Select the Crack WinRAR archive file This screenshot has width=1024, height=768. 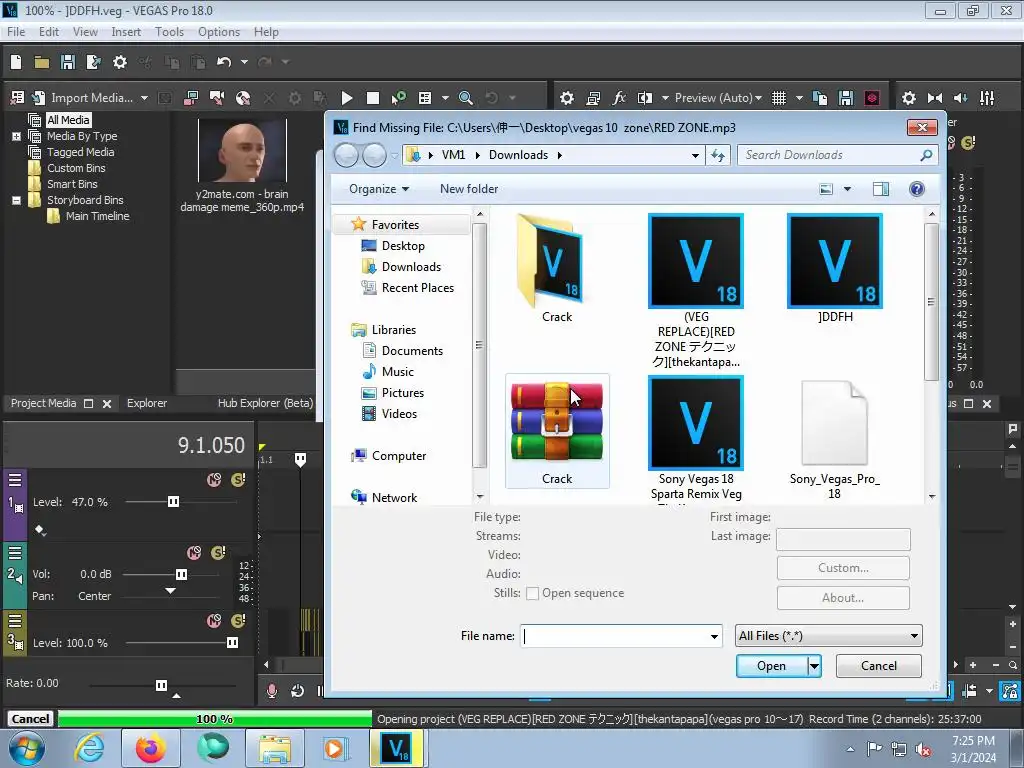coord(556,432)
